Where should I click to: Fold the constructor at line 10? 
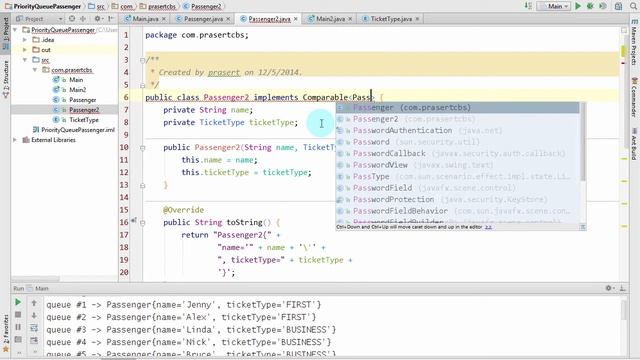click(142, 148)
